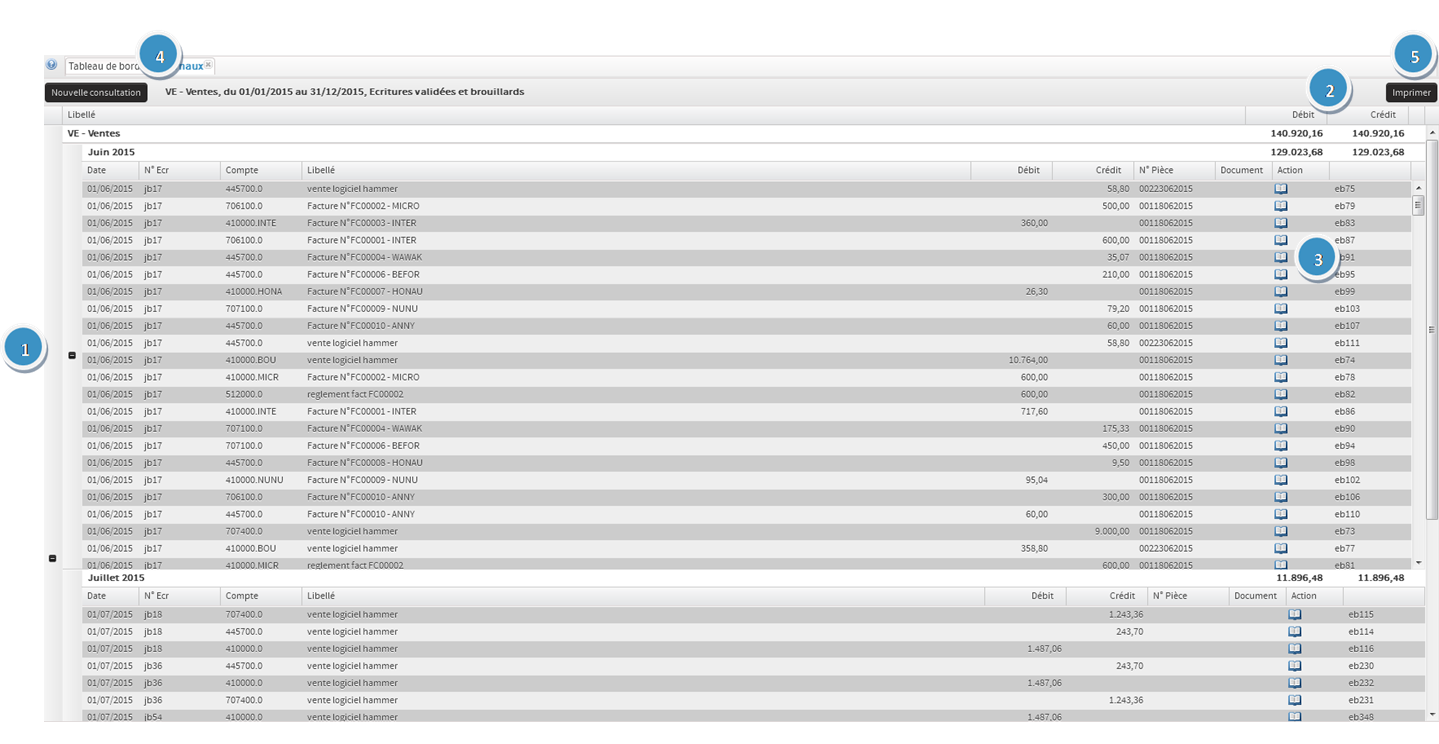Viewport: 1439px width, 744px height.
Task: Open the book icon on row eb74
Action: [x=1281, y=359]
